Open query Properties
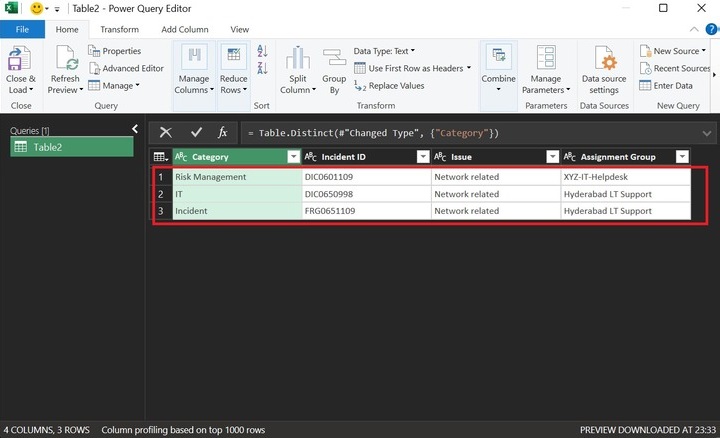 [114, 51]
